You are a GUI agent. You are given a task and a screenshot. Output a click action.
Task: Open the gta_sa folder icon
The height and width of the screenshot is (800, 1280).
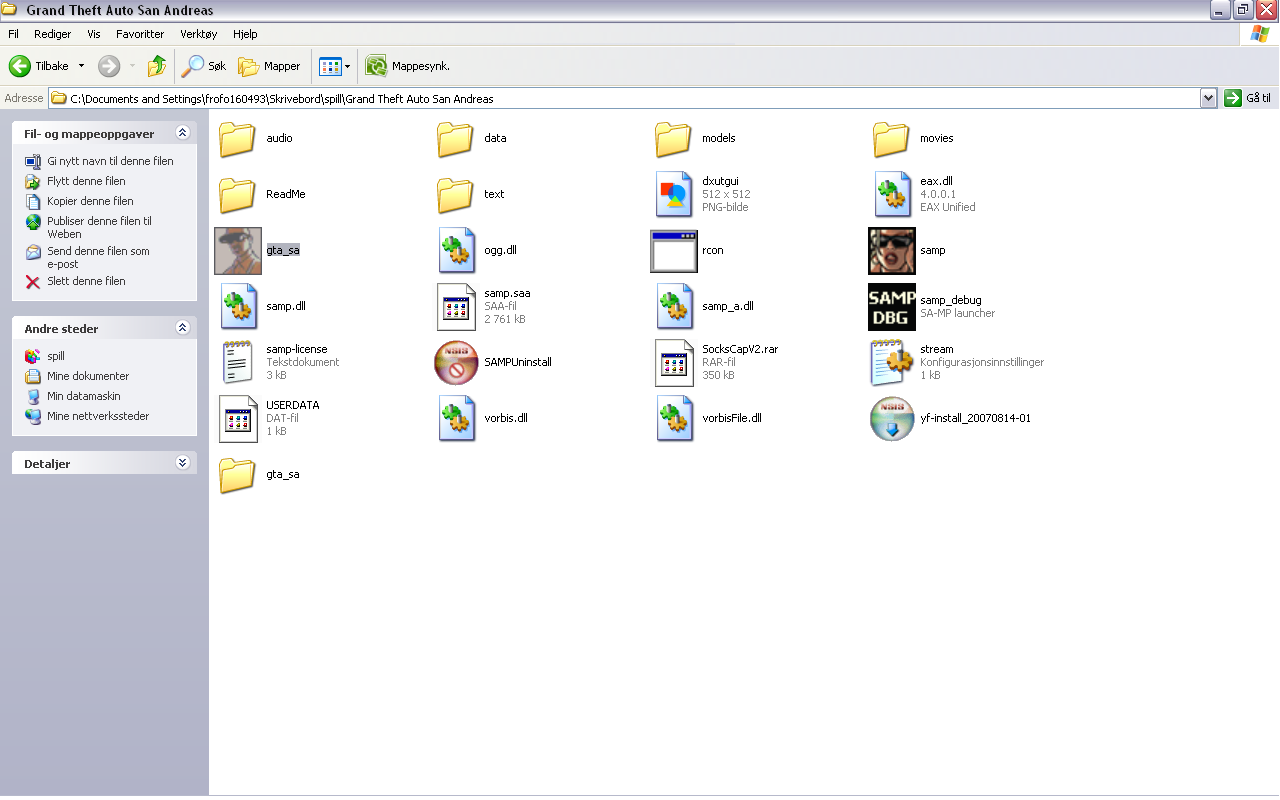pyautogui.click(x=238, y=475)
